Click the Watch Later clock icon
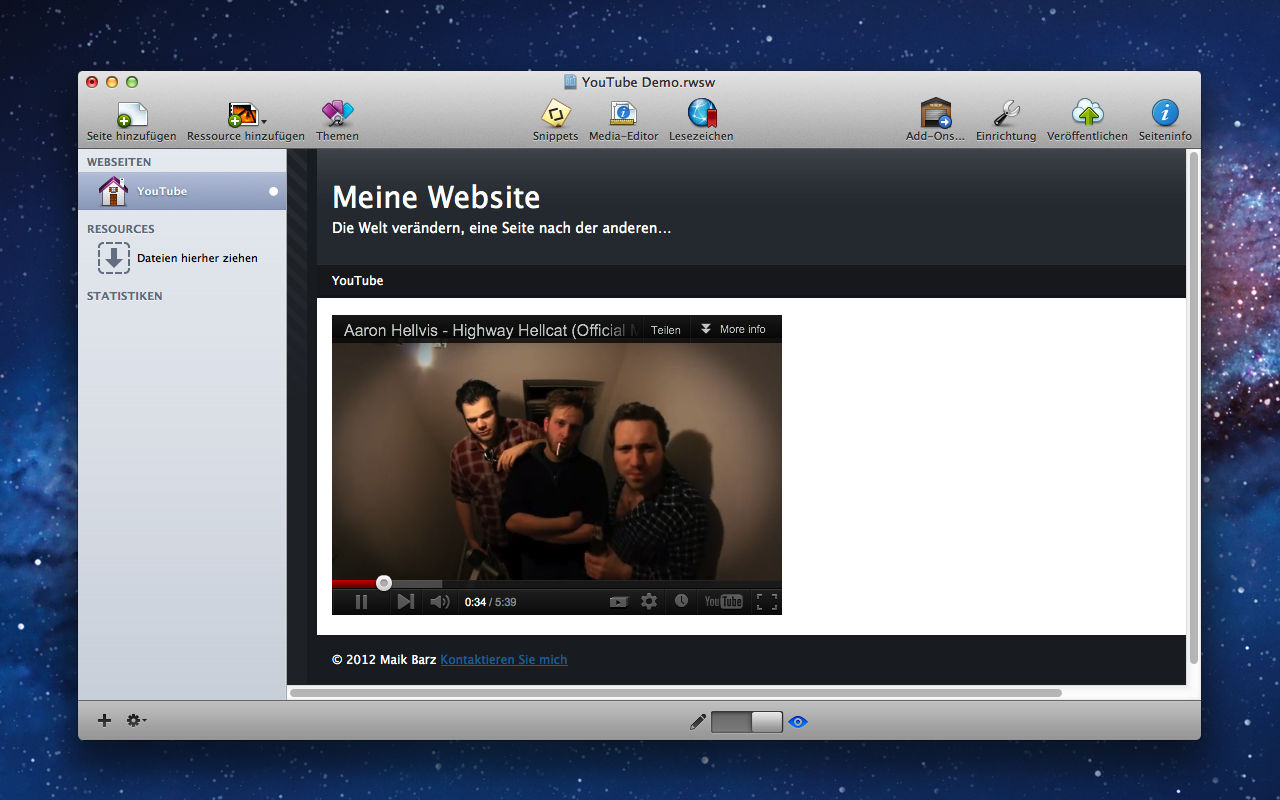This screenshot has width=1280, height=800. point(681,601)
